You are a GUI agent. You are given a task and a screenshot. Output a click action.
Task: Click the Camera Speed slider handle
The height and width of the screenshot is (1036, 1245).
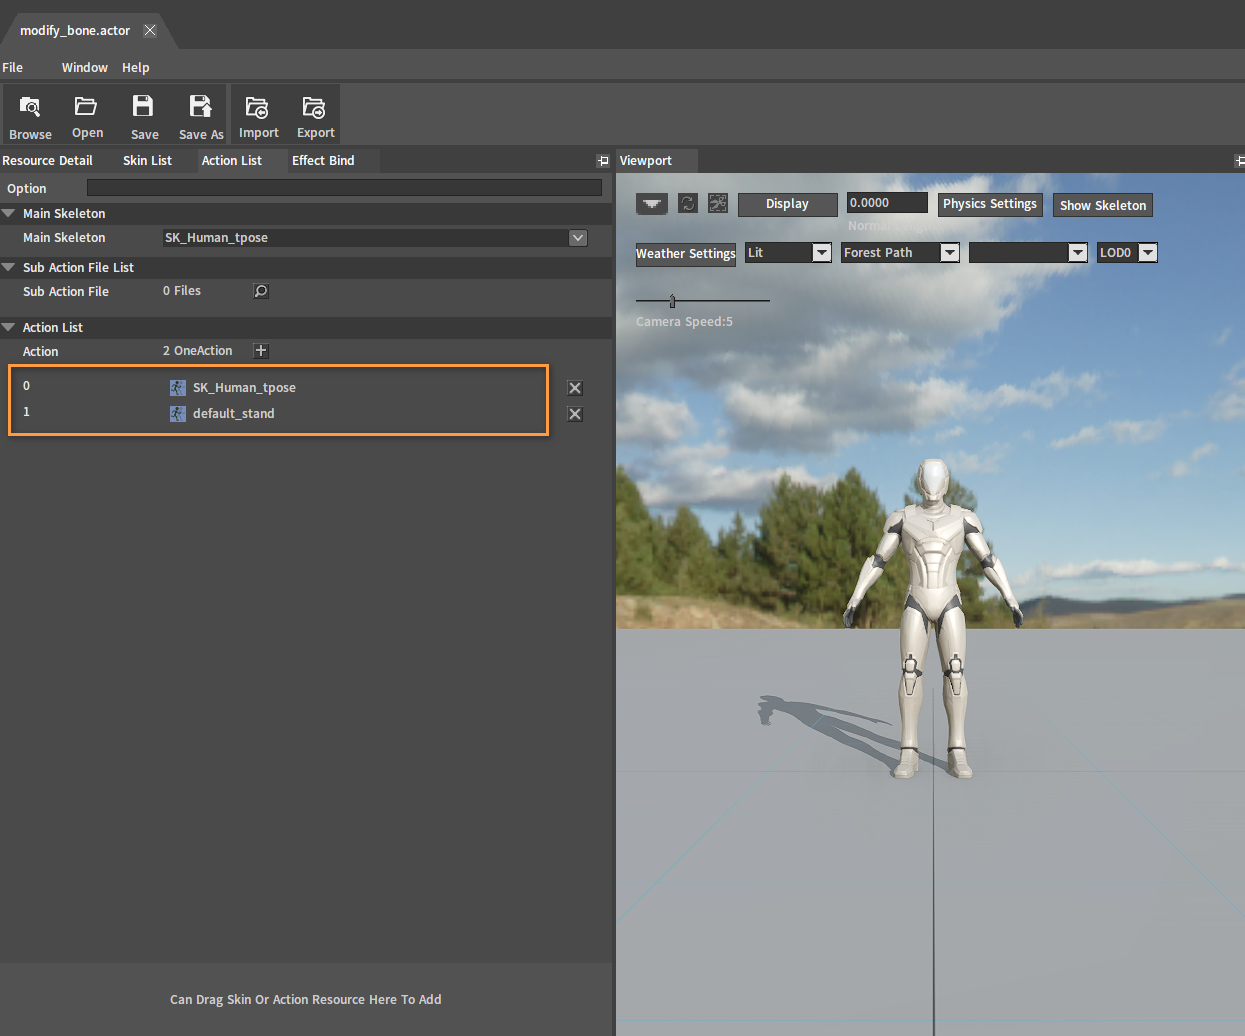[672, 301]
